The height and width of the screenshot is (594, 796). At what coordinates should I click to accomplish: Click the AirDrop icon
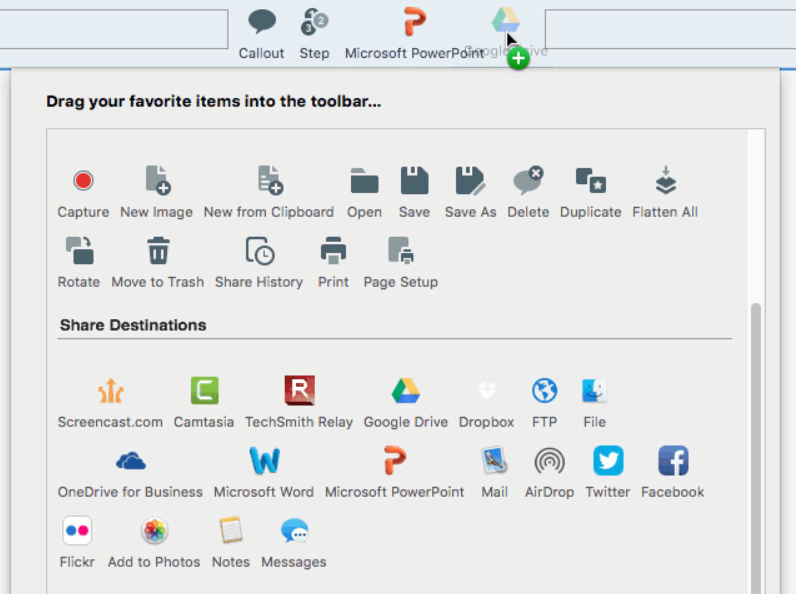(549, 461)
